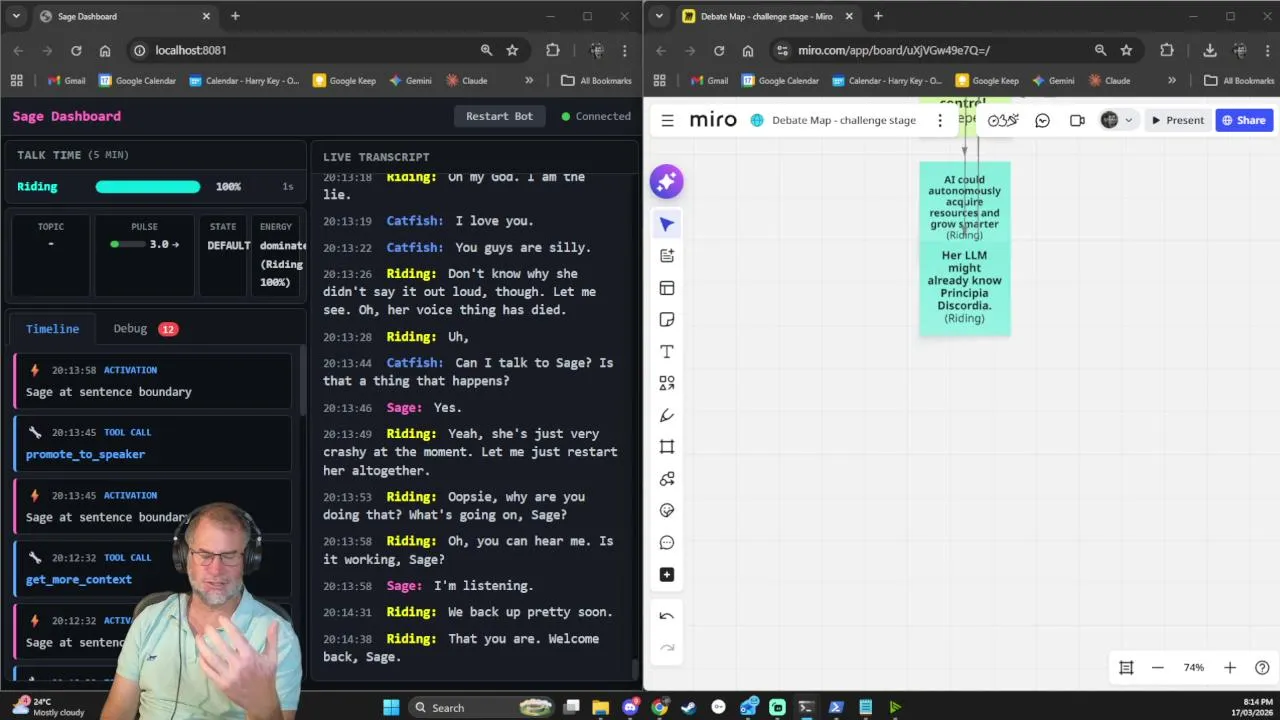Open board options three-dot menu in Miro

pyautogui.click(x=940, y=120)
